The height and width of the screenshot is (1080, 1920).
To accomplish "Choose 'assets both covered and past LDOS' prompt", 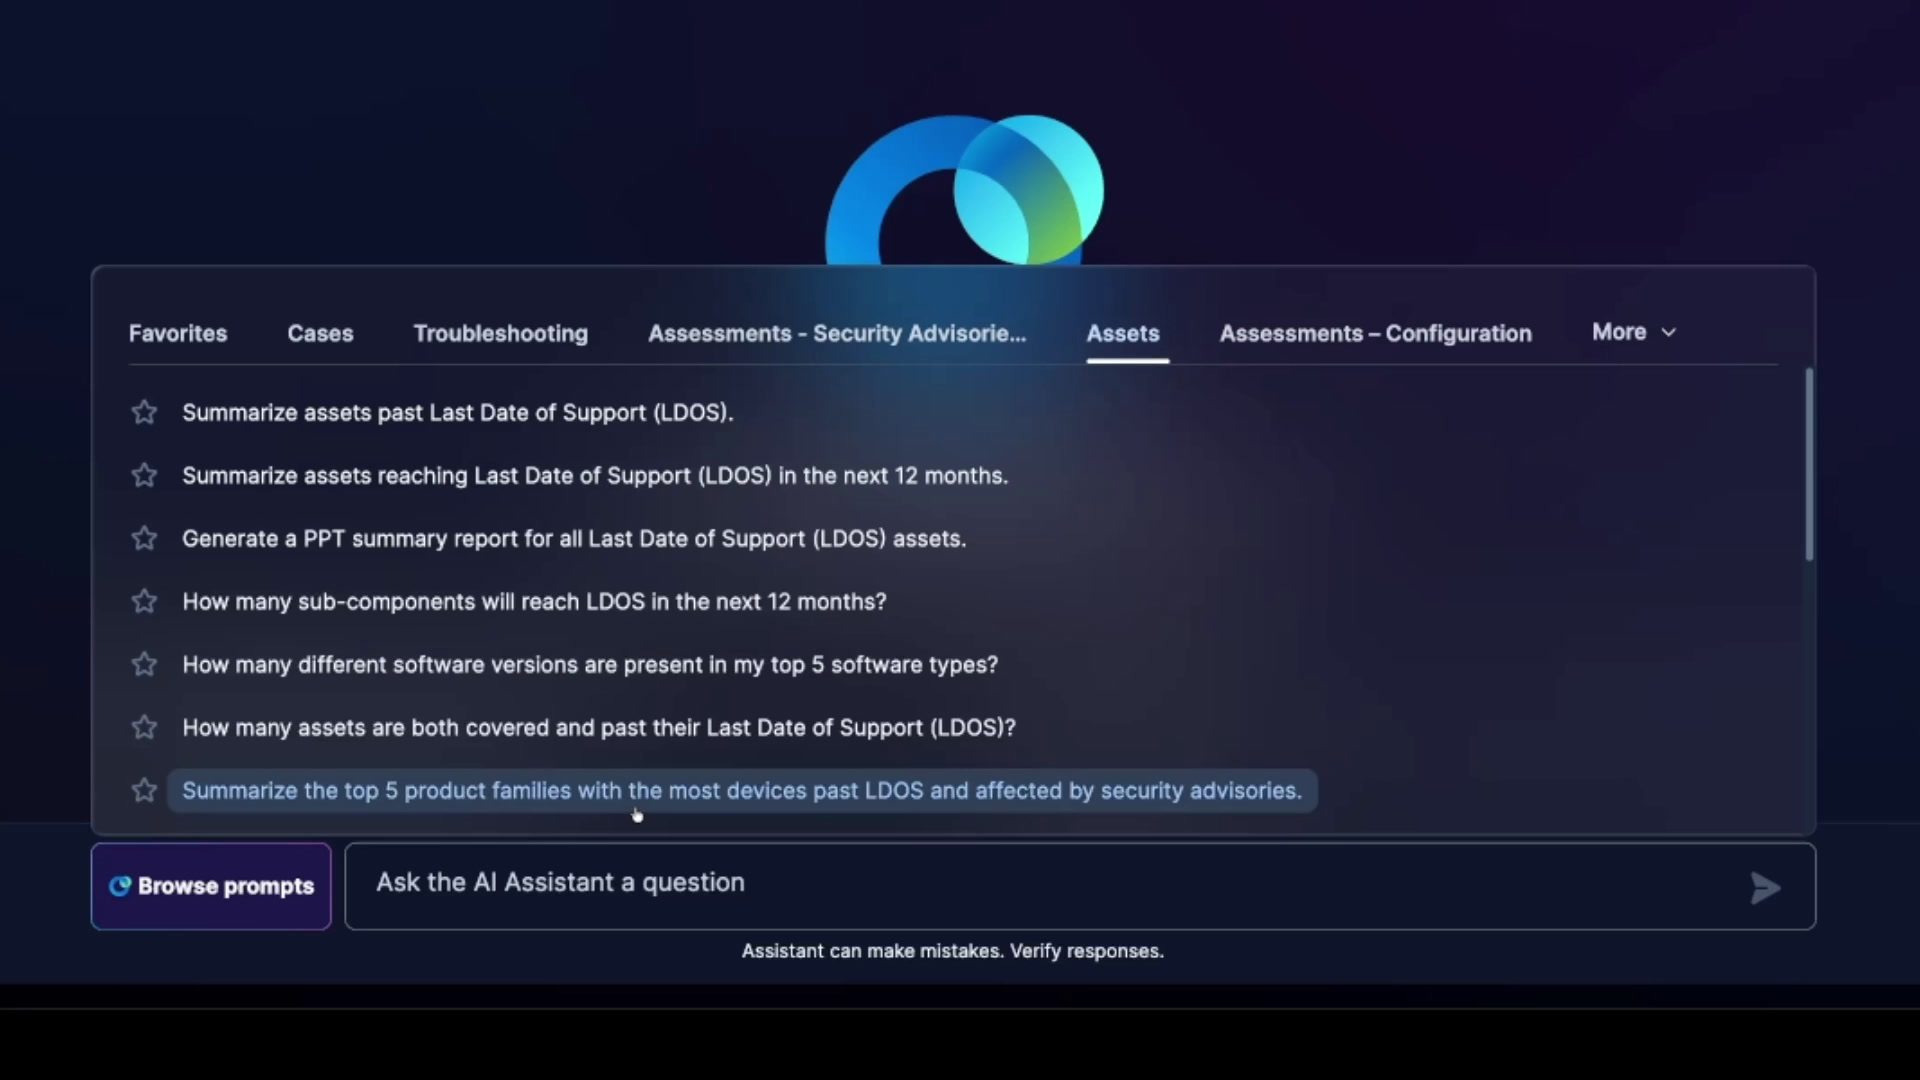I will [599, 727].
